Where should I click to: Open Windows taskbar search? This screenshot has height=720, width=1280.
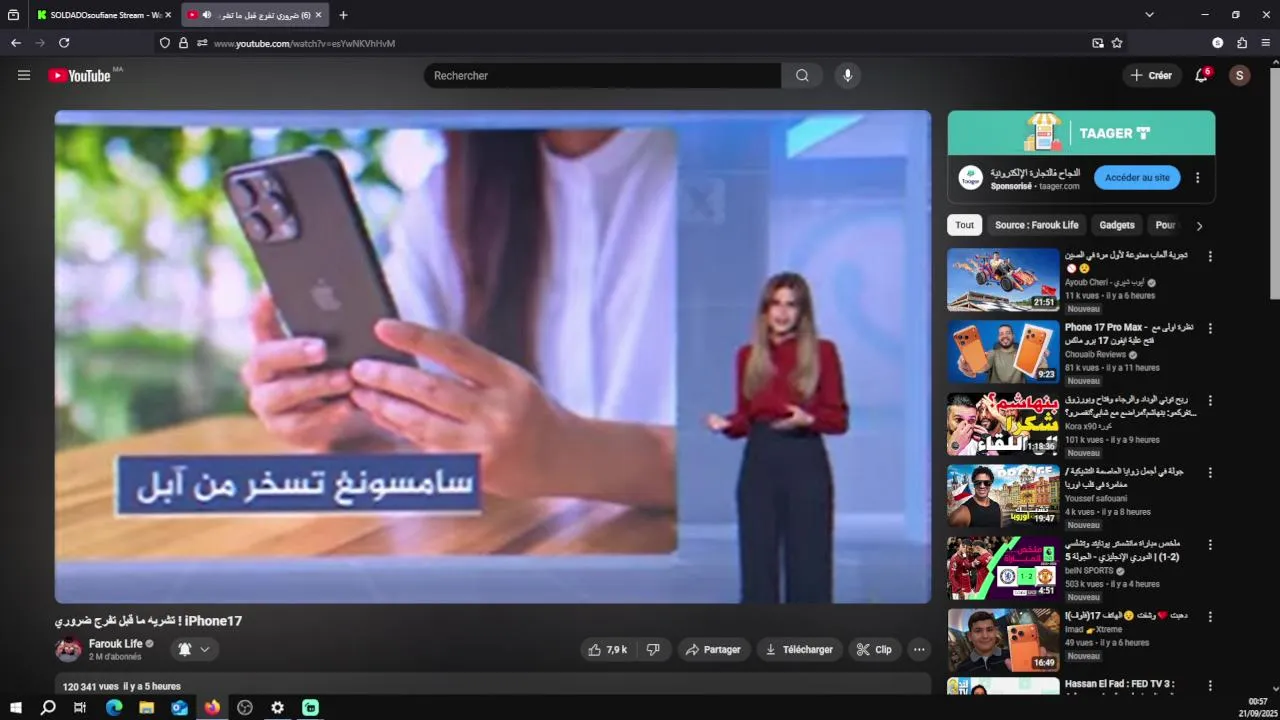click(48, 707)
